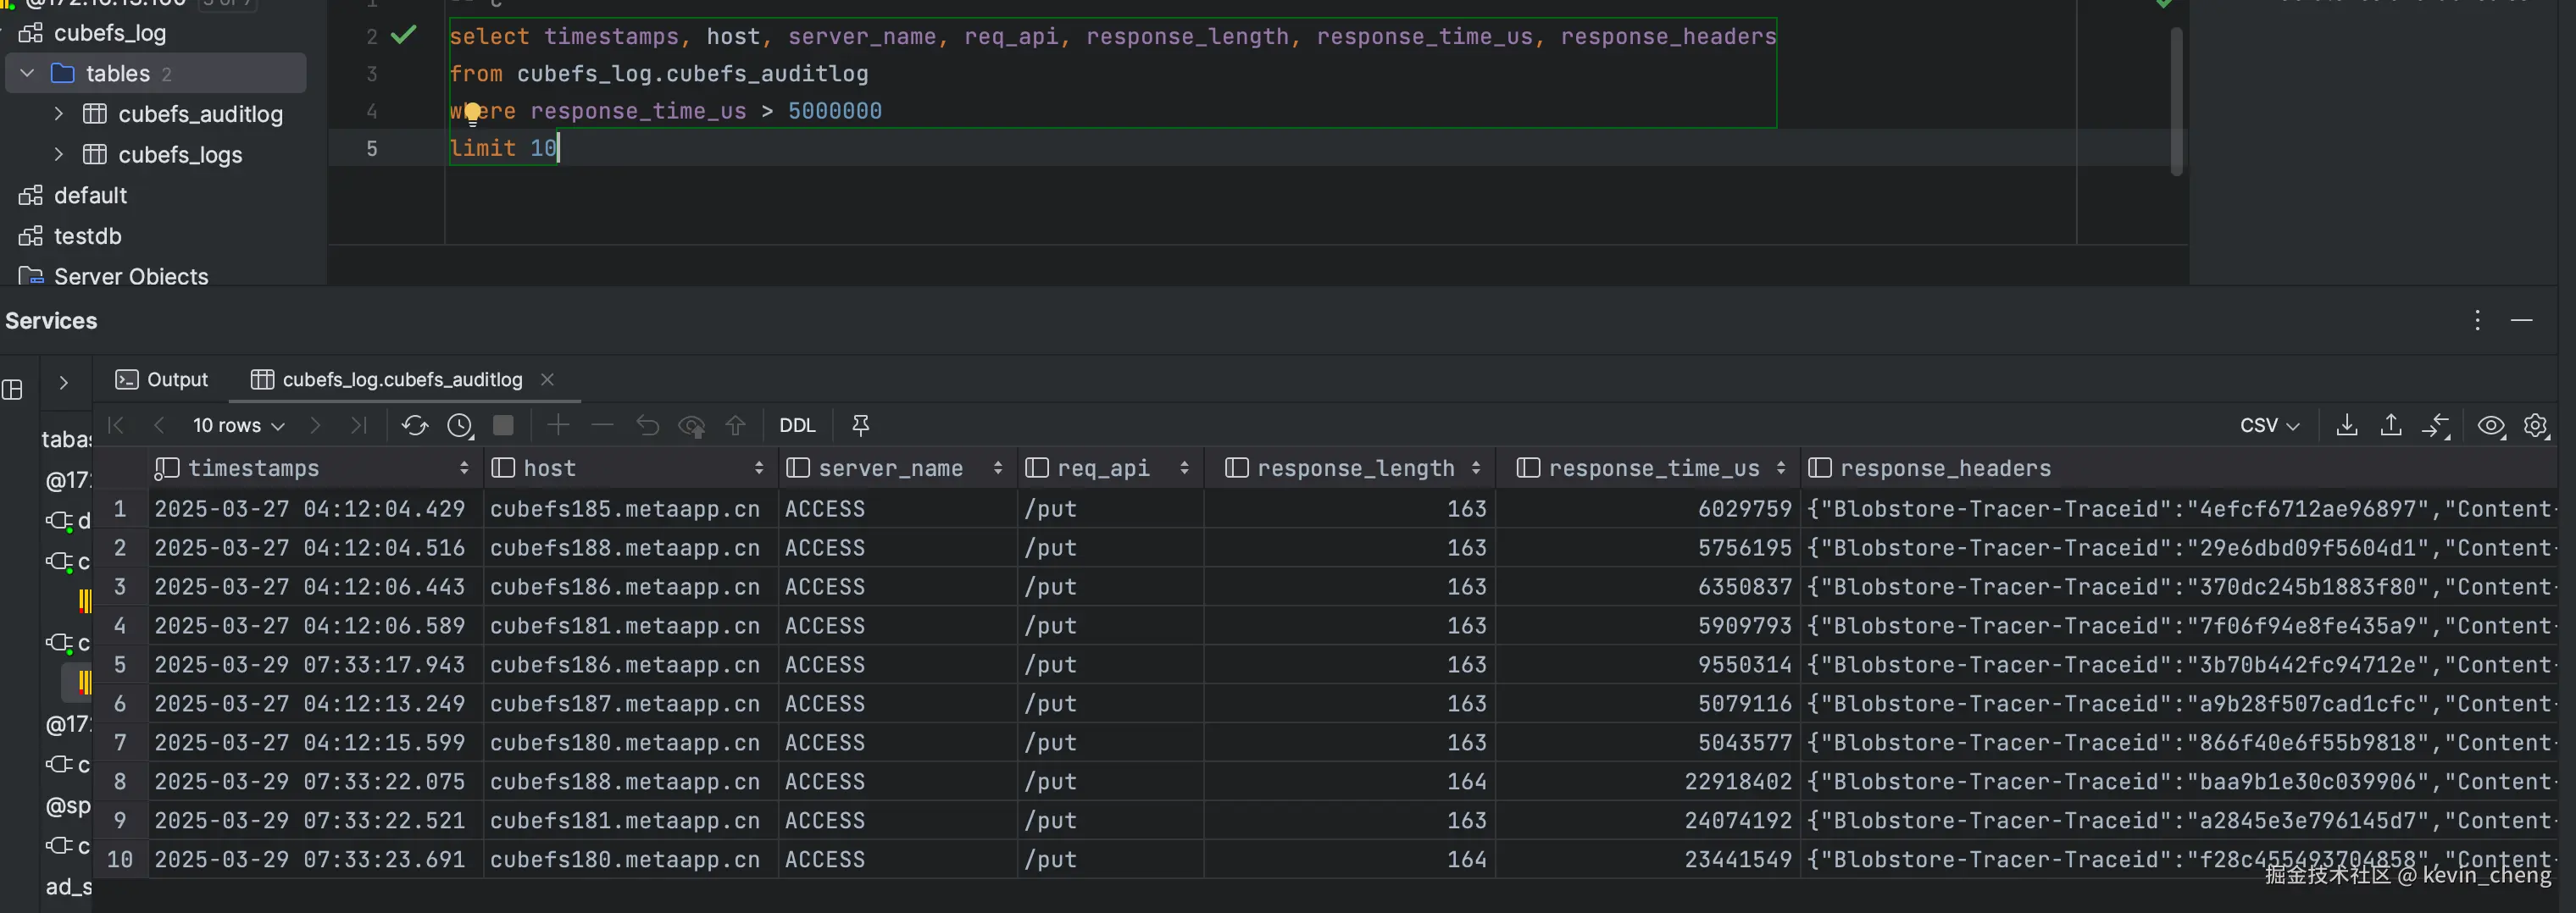
Task: Toggle the Services tree layout panel icon
Action: coord(13,390)
